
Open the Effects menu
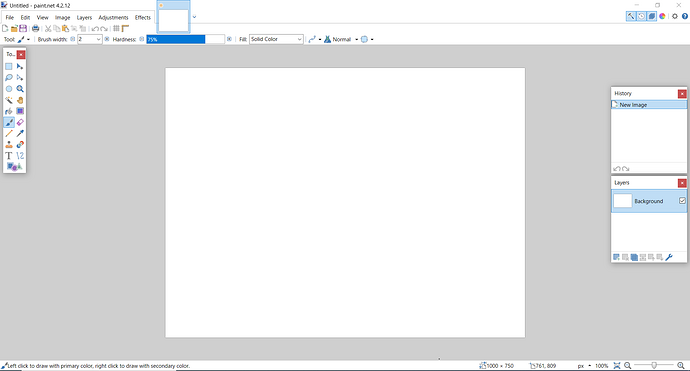143,18
